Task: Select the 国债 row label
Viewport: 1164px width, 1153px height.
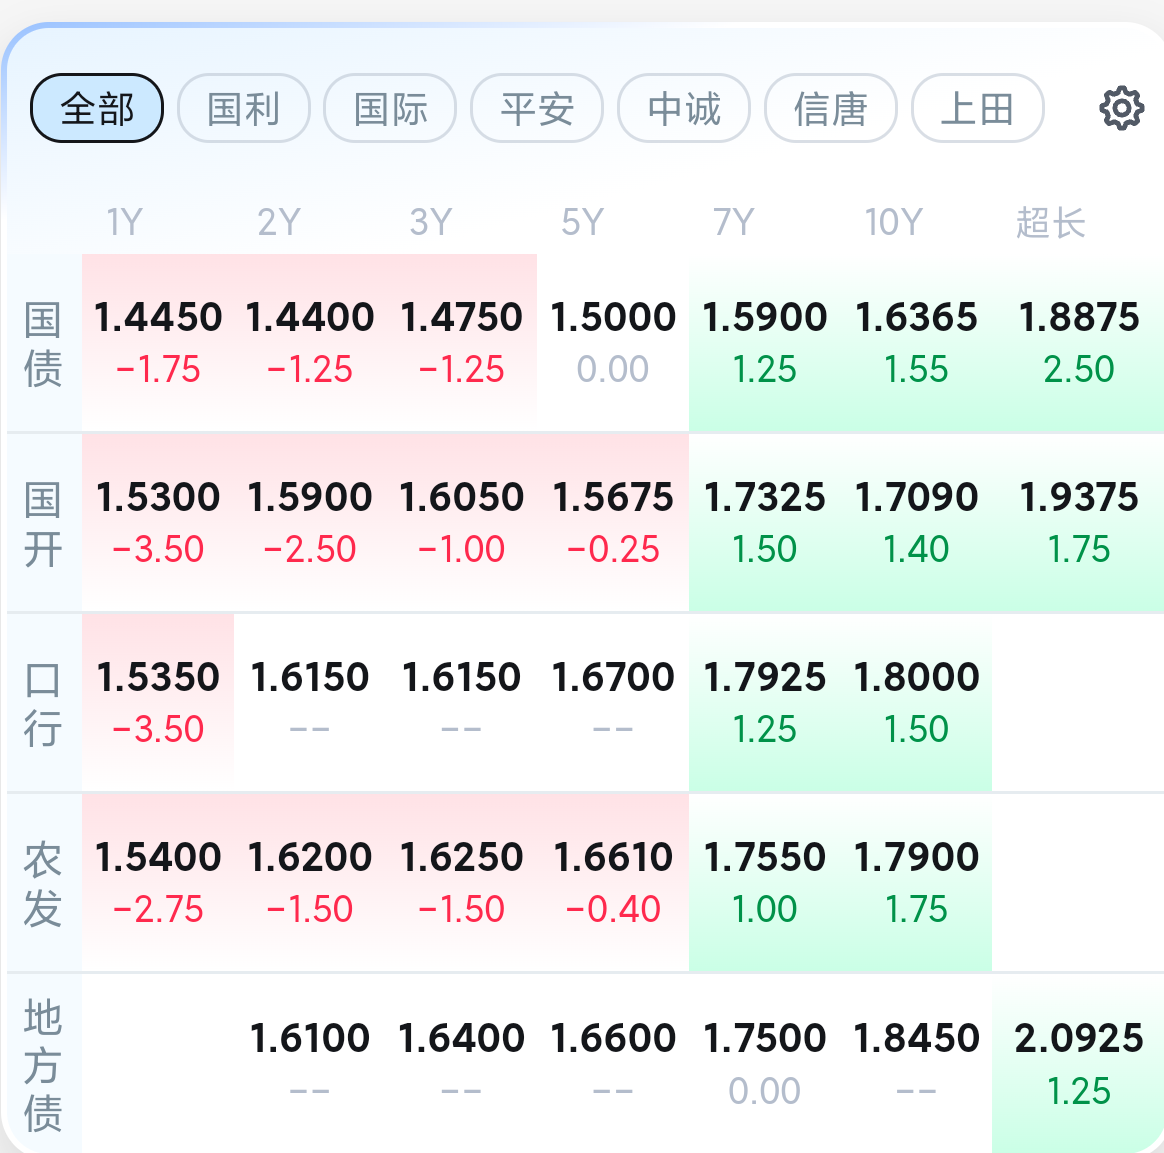Action: point(42,344)
